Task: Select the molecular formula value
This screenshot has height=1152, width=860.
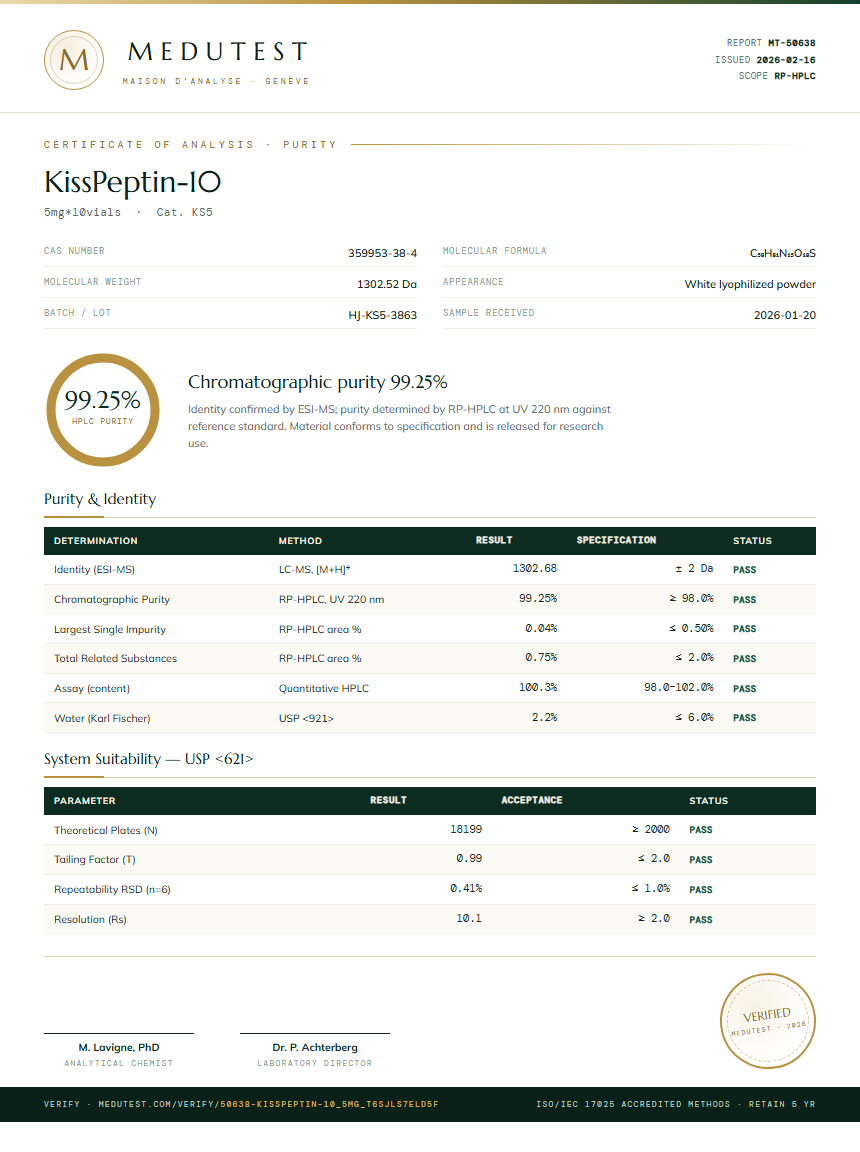Action: point(783,253)
